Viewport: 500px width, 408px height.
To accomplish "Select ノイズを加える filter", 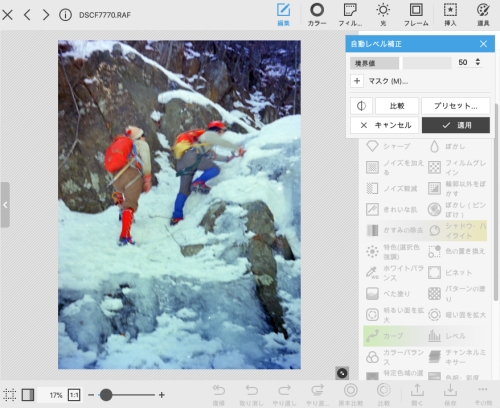I will pyautogui.click(x=395, y=167).
